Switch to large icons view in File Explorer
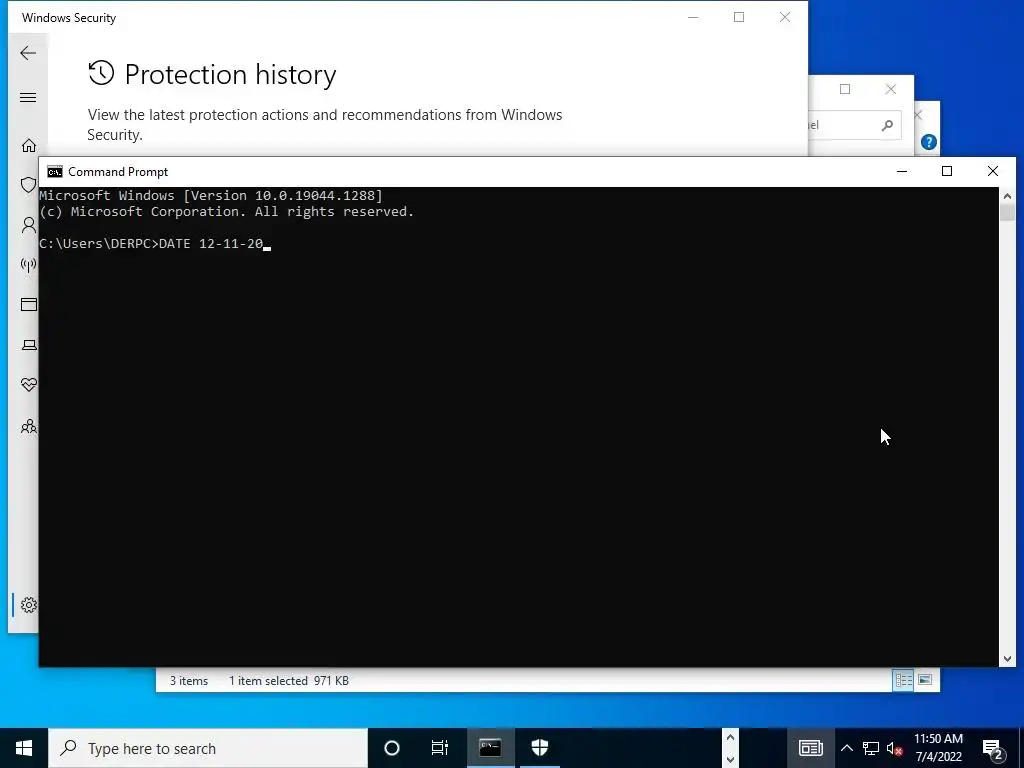 [x=925, y=680]
